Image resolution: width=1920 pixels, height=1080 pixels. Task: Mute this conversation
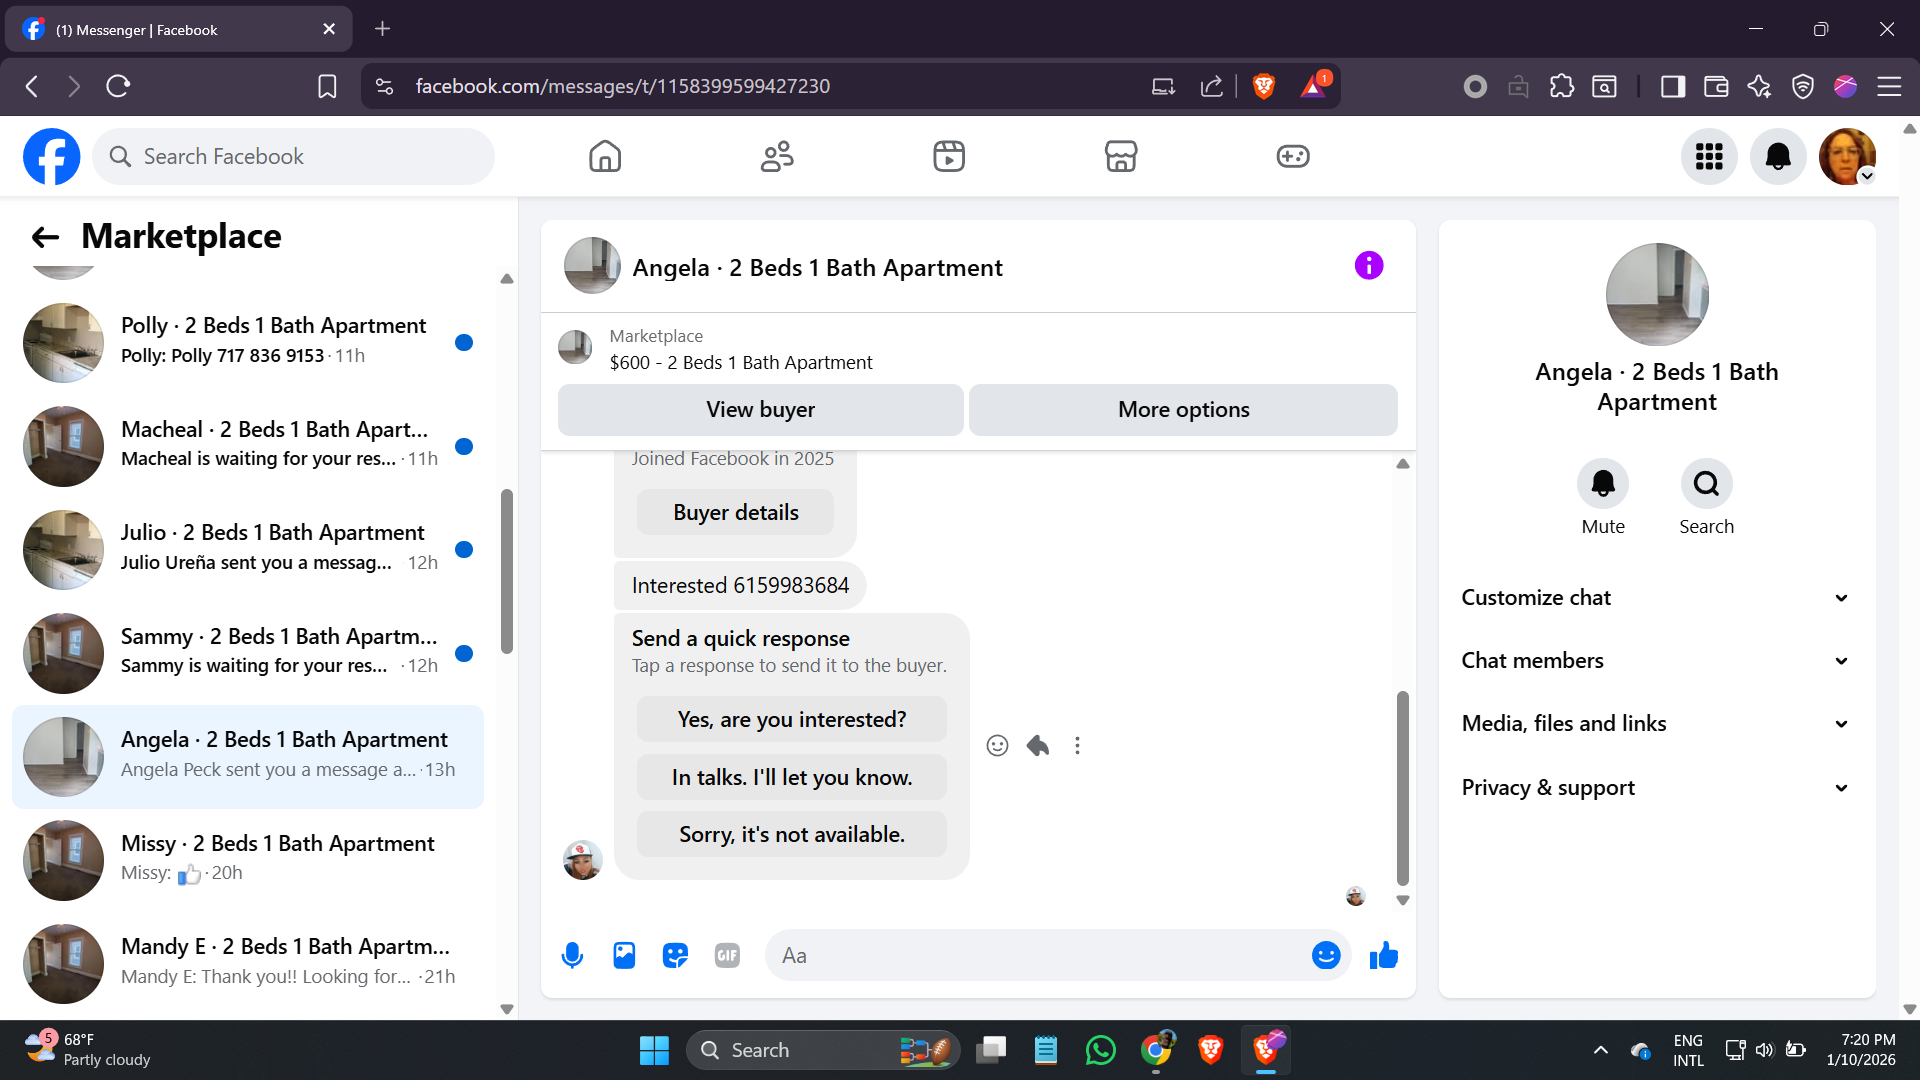click(1602, 485)
